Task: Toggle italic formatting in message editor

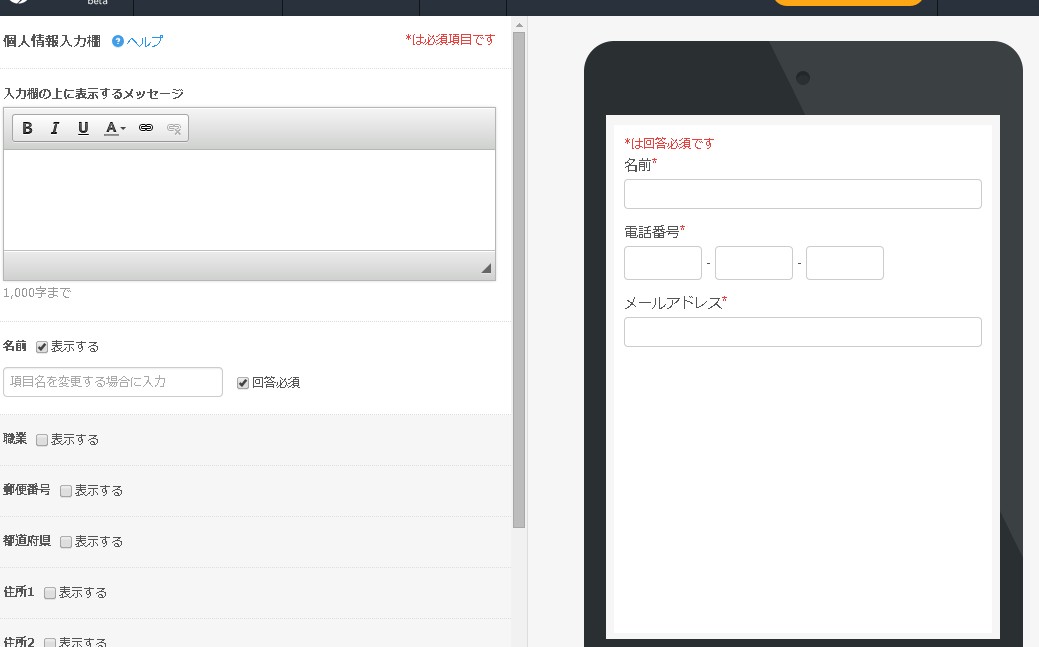Action: [x=55, y=128]
